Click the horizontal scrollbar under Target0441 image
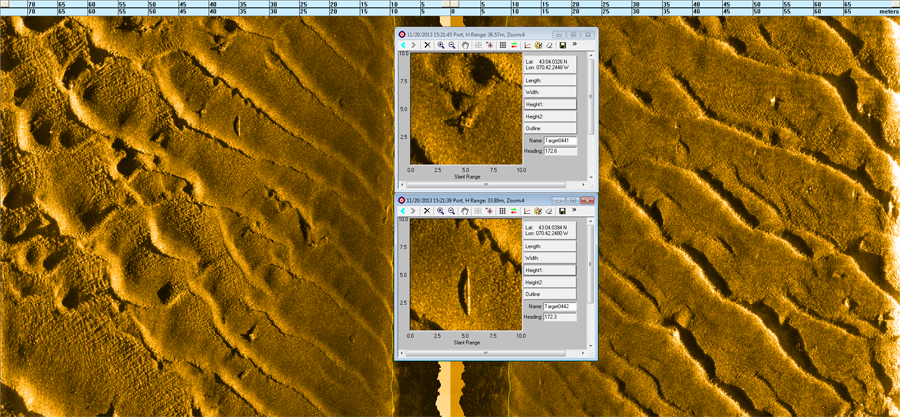The image size is (900, 417). click(486, 185)
